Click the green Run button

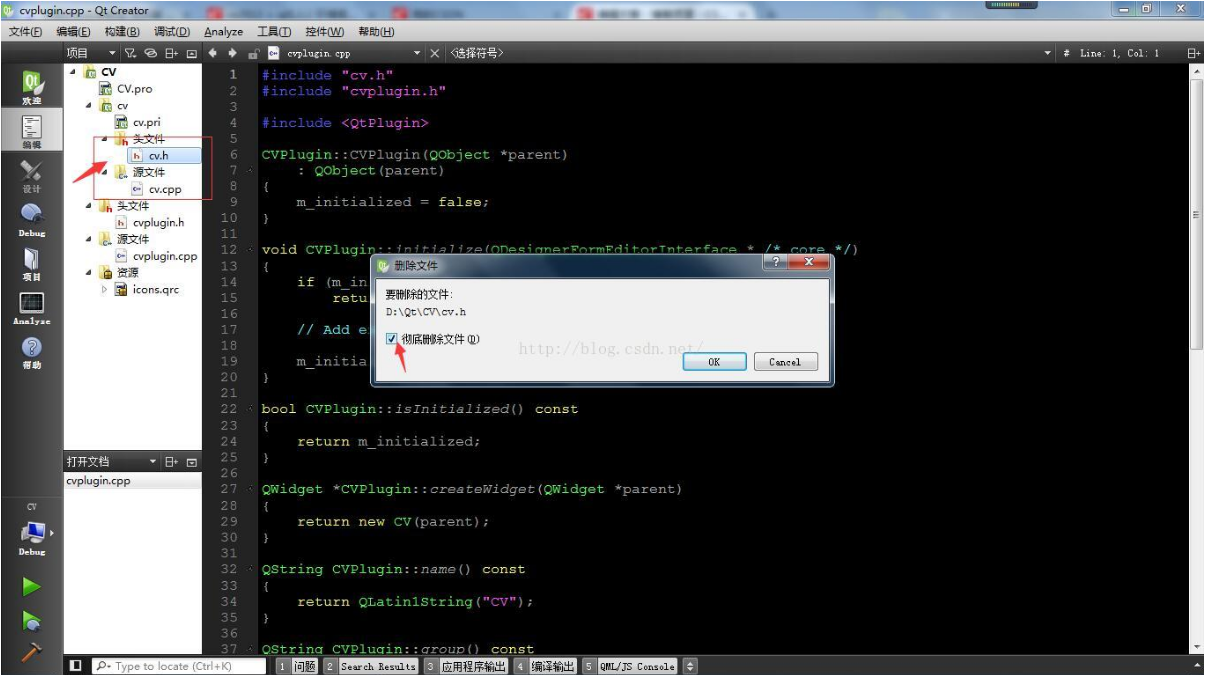32,587
